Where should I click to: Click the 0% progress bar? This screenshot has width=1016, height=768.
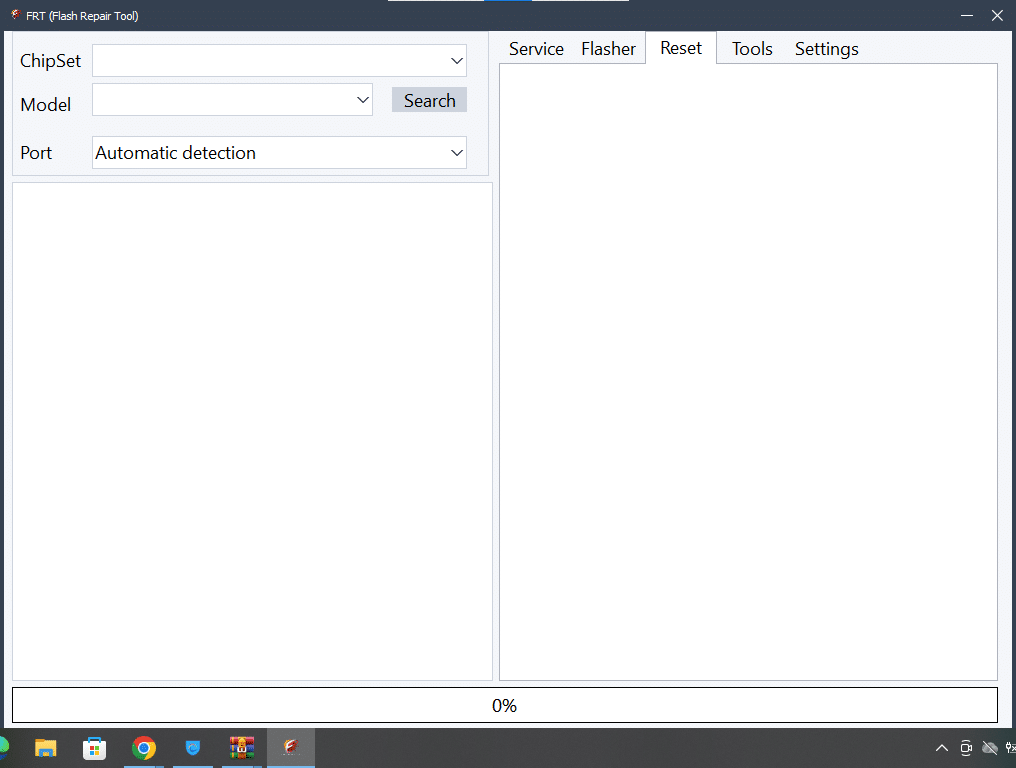(504, 705)
